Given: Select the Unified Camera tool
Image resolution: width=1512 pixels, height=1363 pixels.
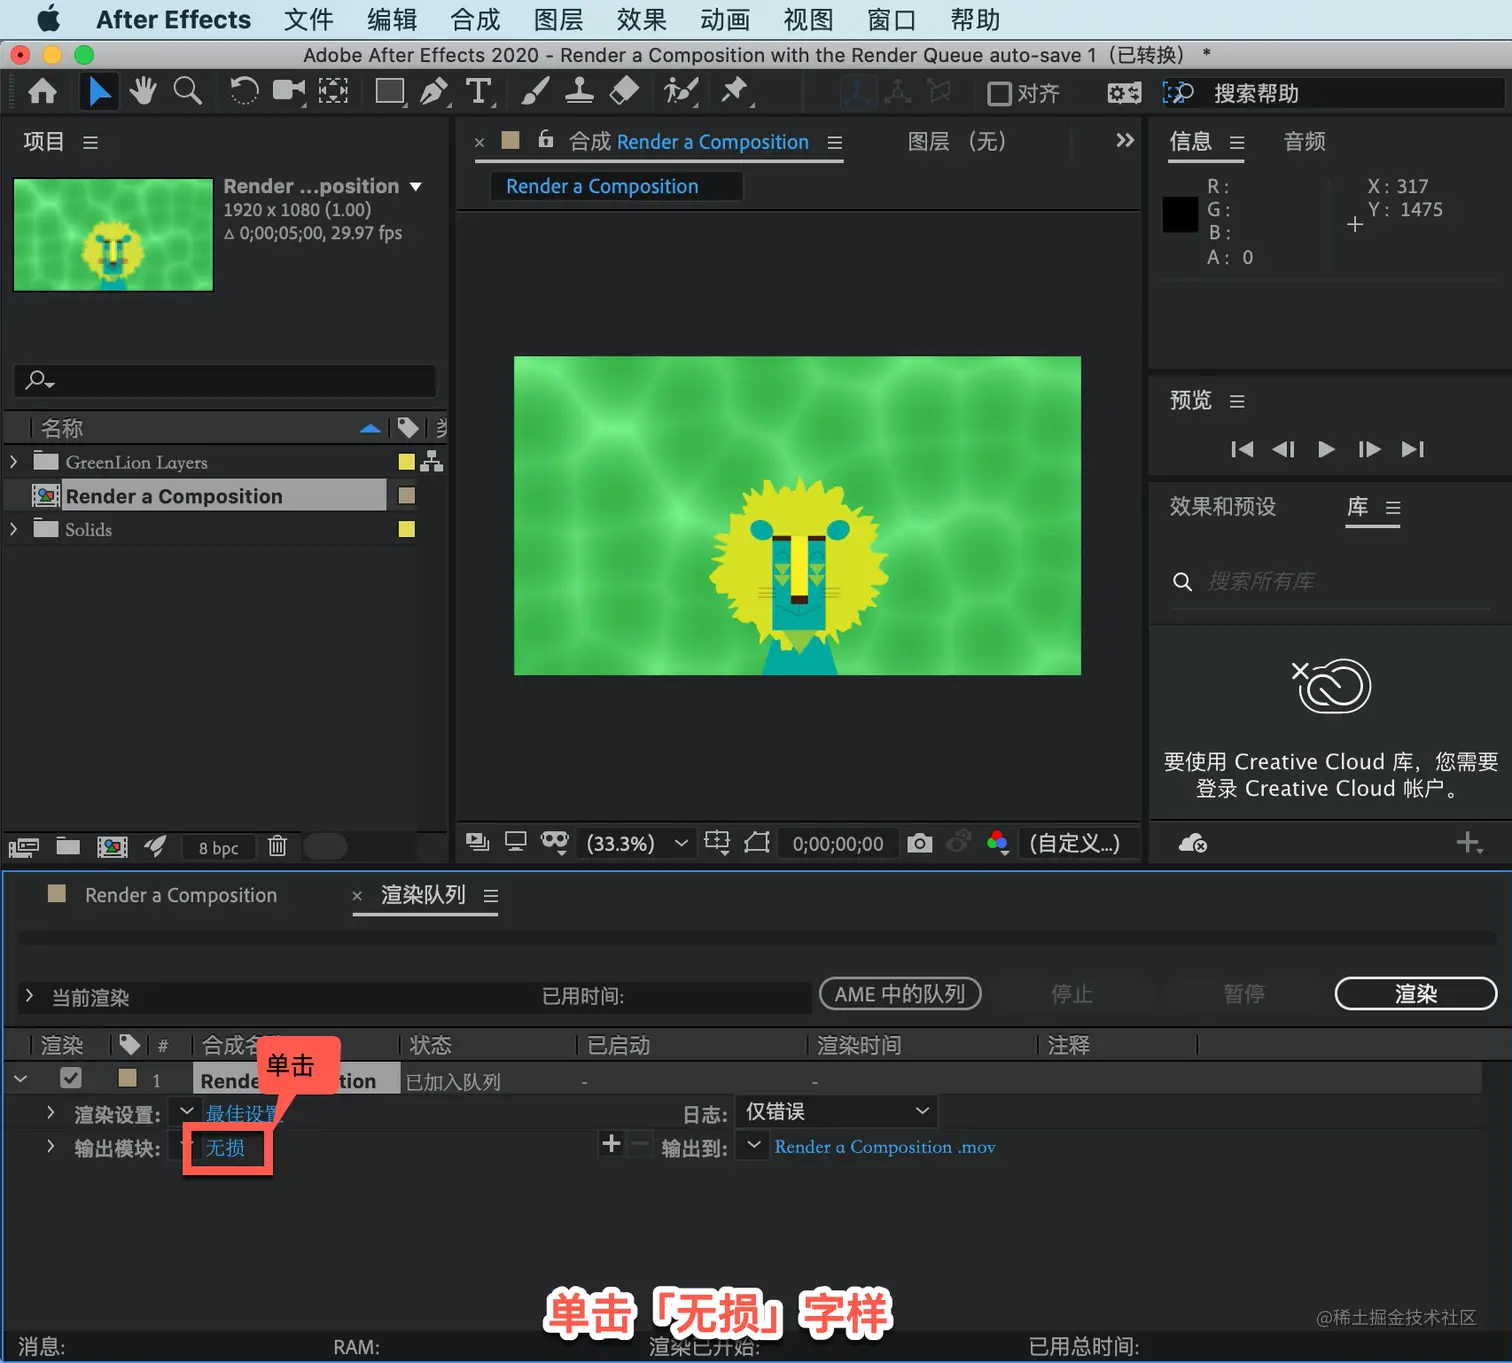Looking at the screenshot, I should (289, 91).
